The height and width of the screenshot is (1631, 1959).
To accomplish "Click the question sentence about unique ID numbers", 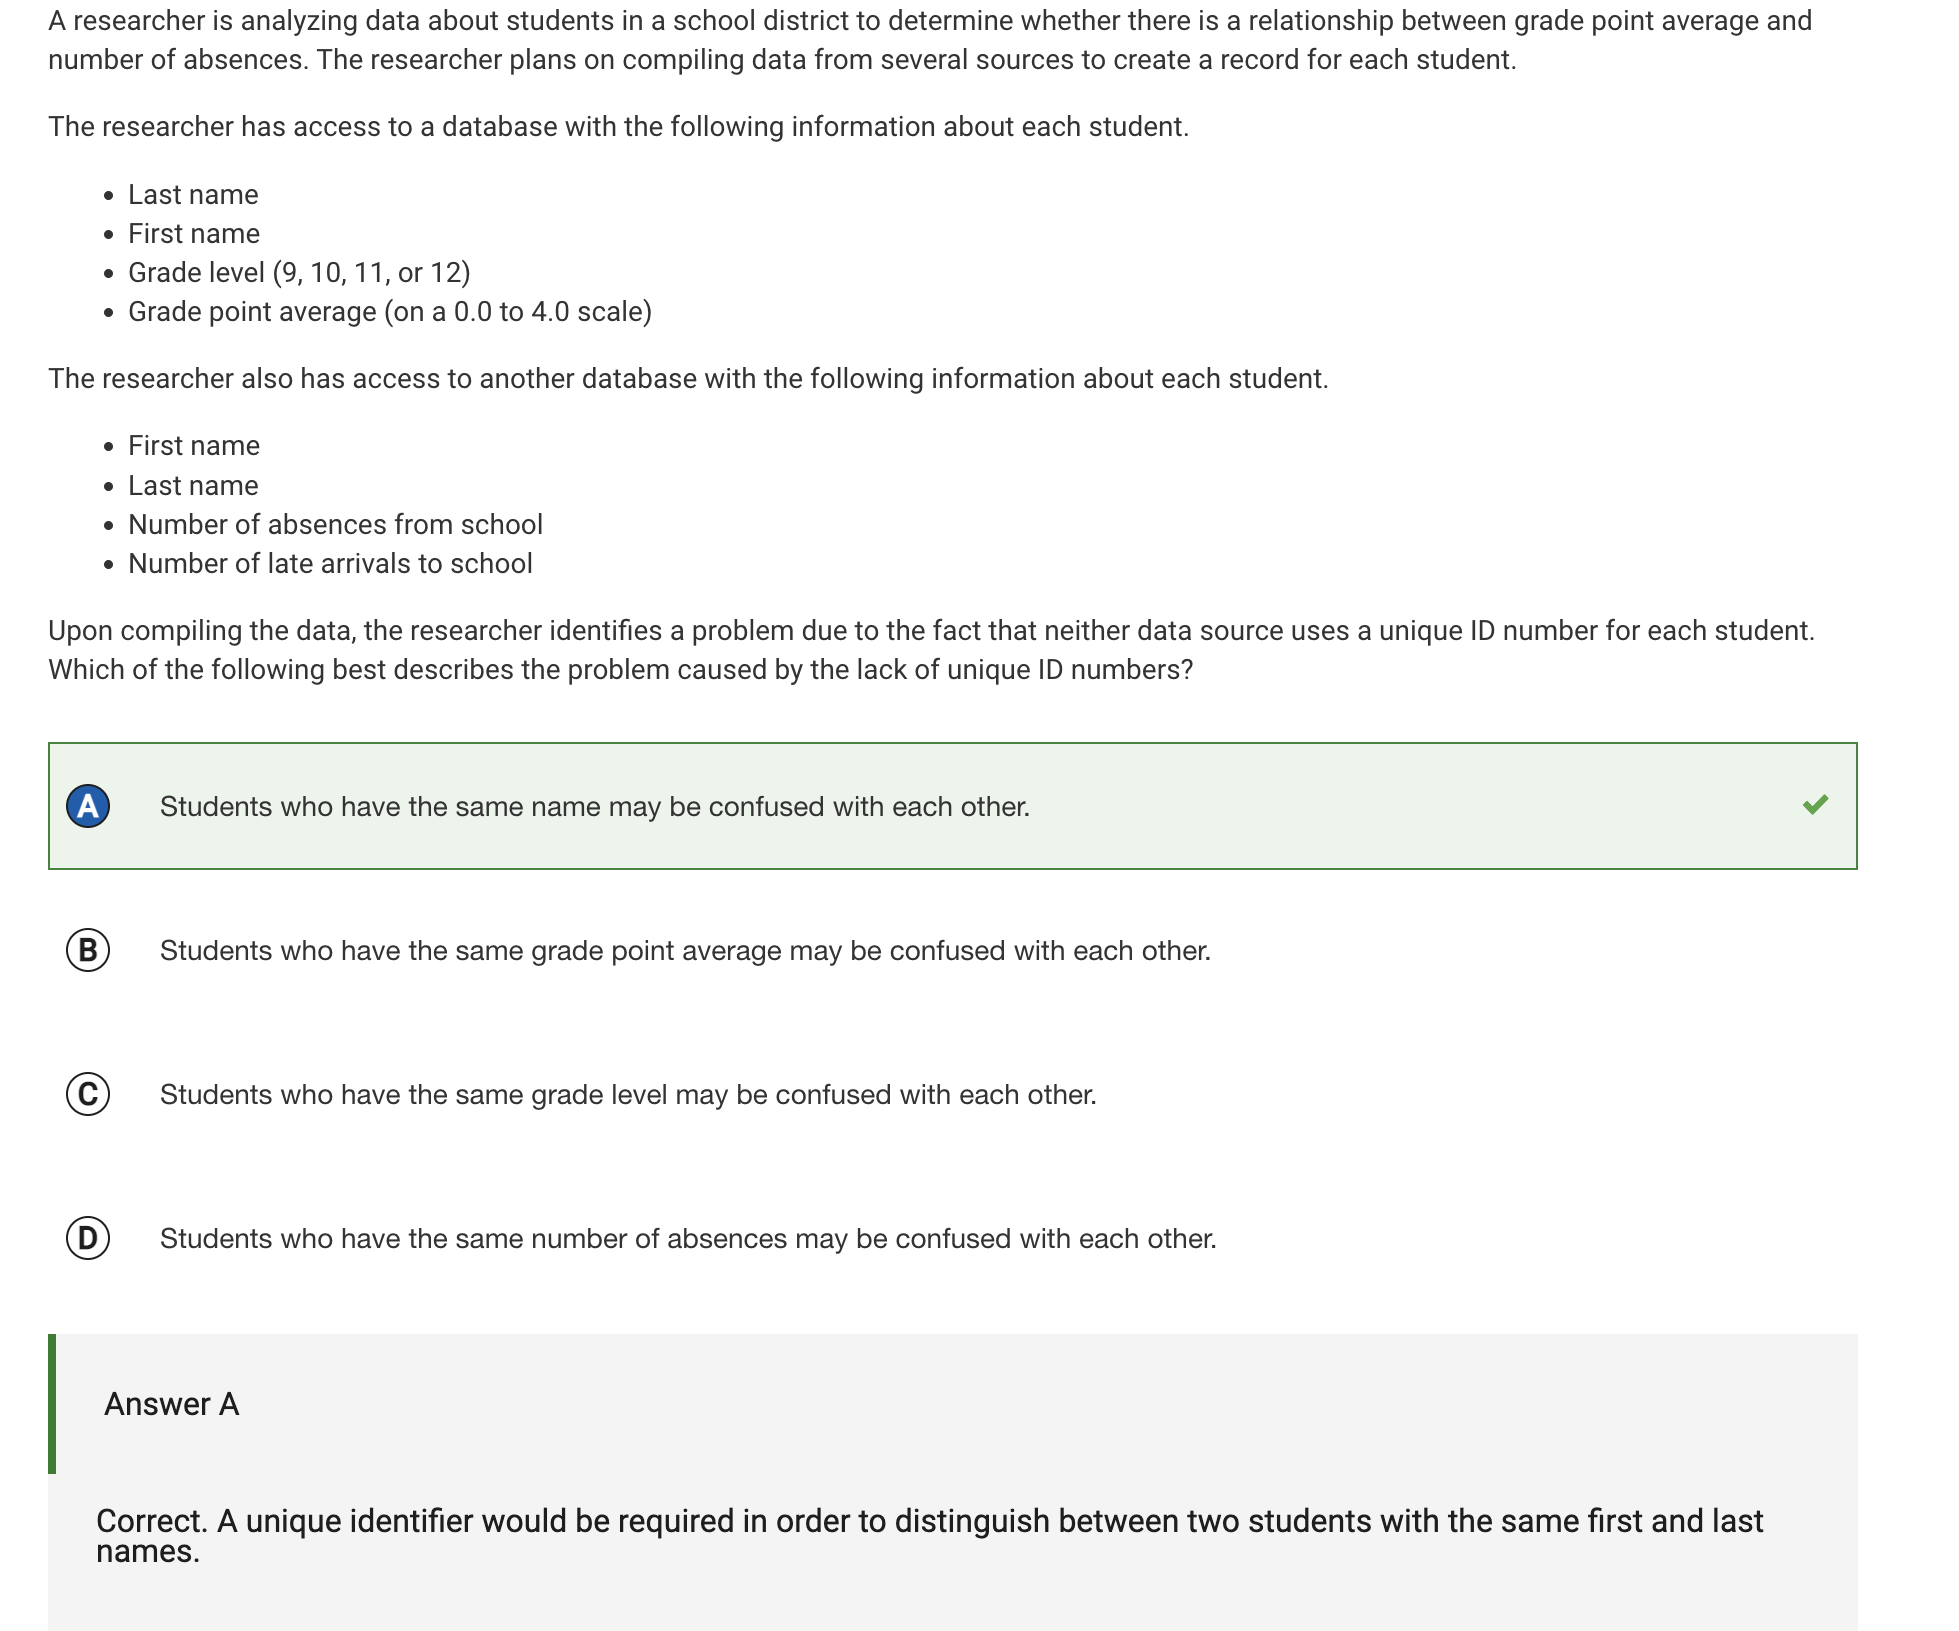I will (x=931, y=650).
